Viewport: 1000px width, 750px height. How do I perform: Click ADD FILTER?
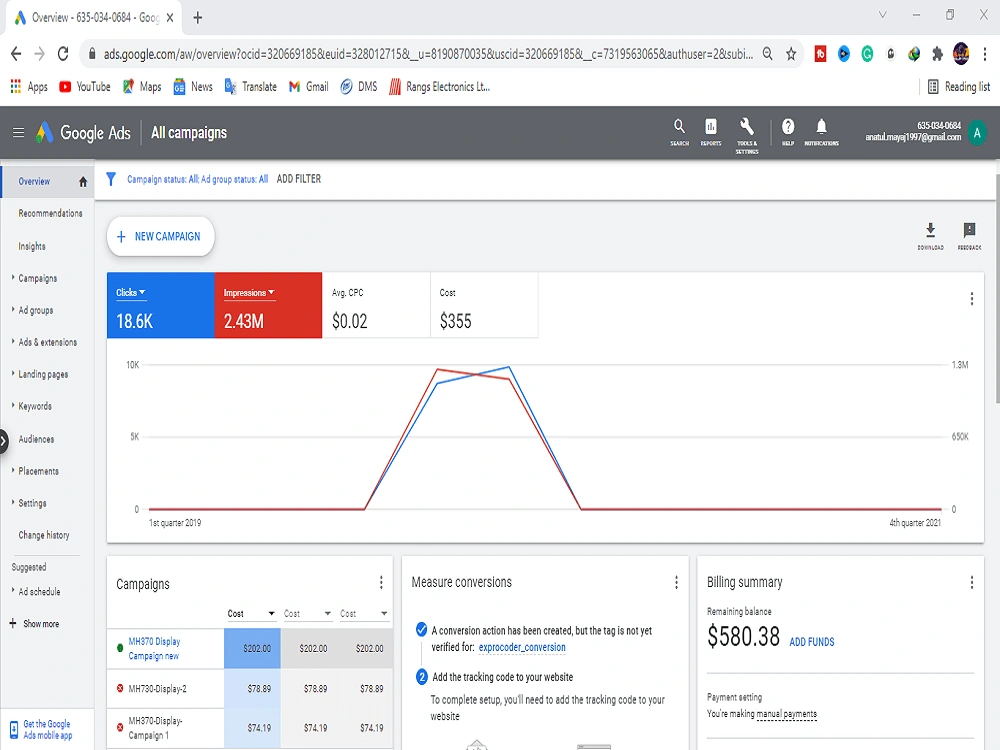(298, 179)
